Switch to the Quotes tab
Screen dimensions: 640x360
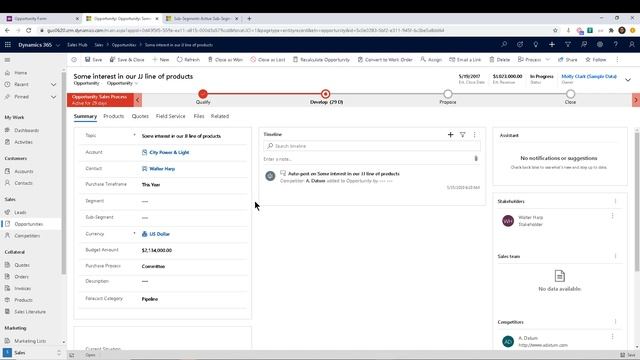pos(140,116)
